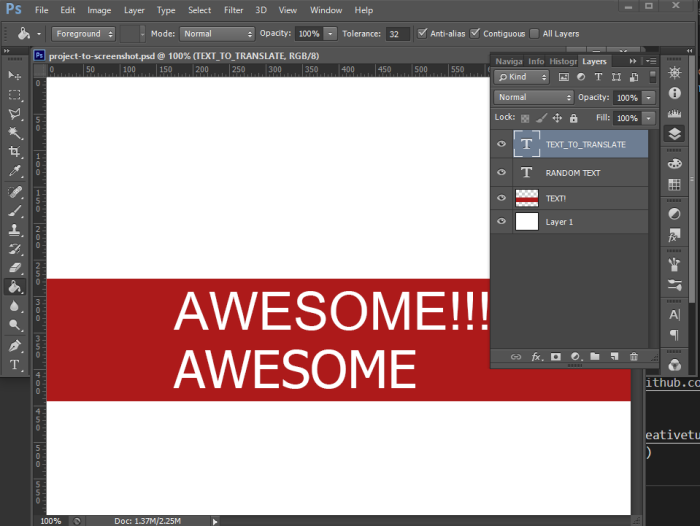The width and height of the screenshot is (700, 526).
Task: Add a layer style with fx button
Action: (x=536, y=356)
